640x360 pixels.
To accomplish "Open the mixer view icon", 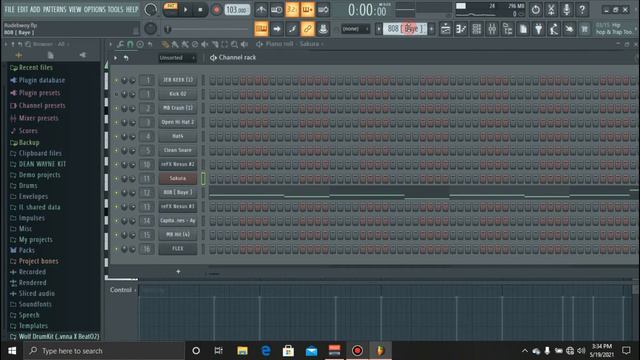I will click(492, 29).
